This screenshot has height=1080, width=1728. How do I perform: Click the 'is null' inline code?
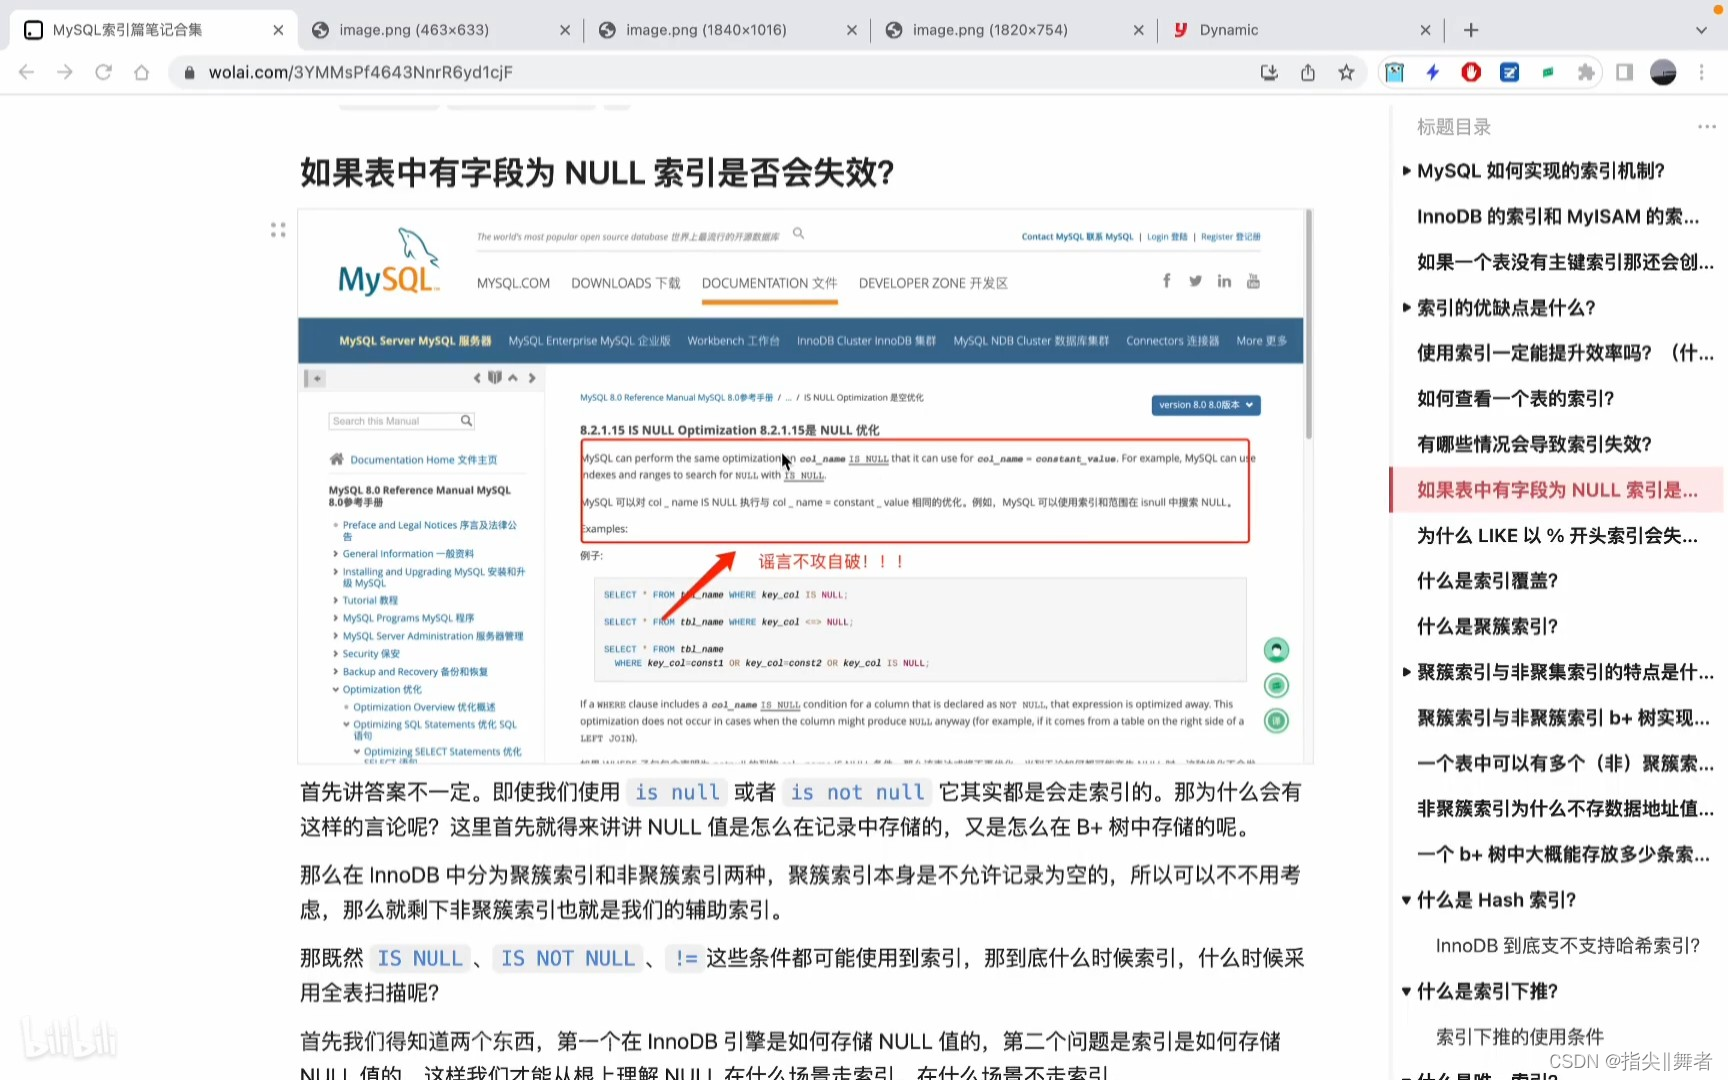(677, 792)
